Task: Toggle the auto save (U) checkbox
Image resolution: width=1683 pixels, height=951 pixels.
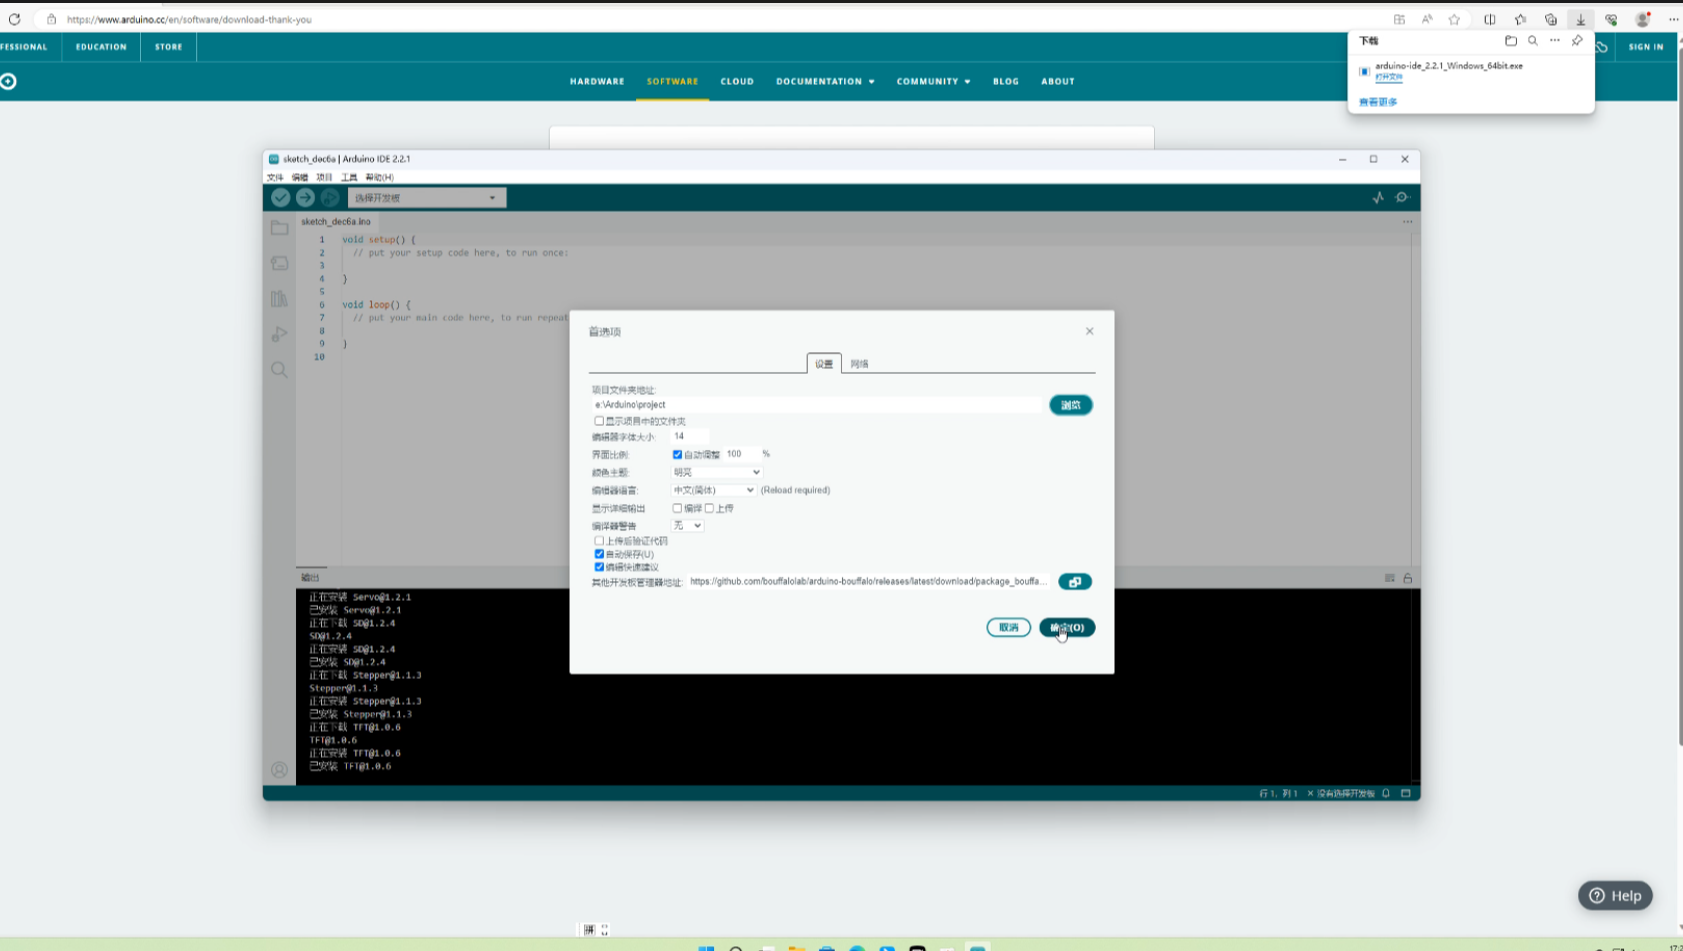Action: (599, 554)
